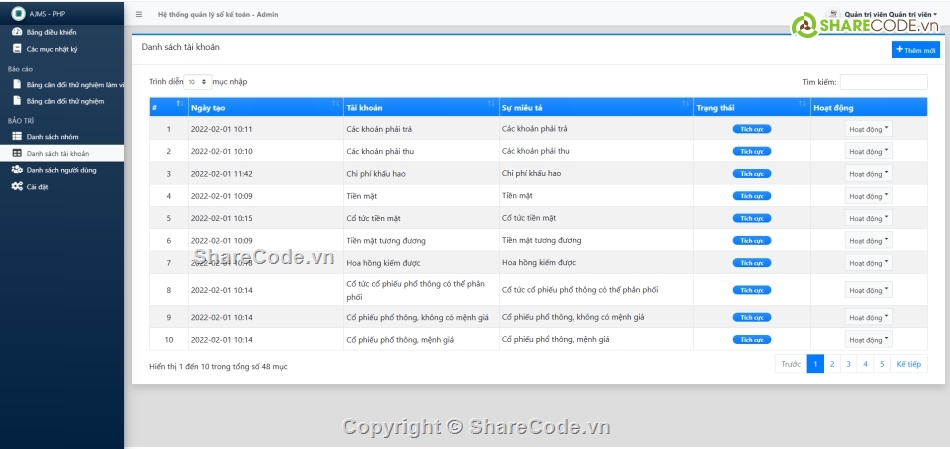Image resolution: width=950 pixels, height=449 pixels.
Task: Click the Thêm mới button
Action: [915, 49]
